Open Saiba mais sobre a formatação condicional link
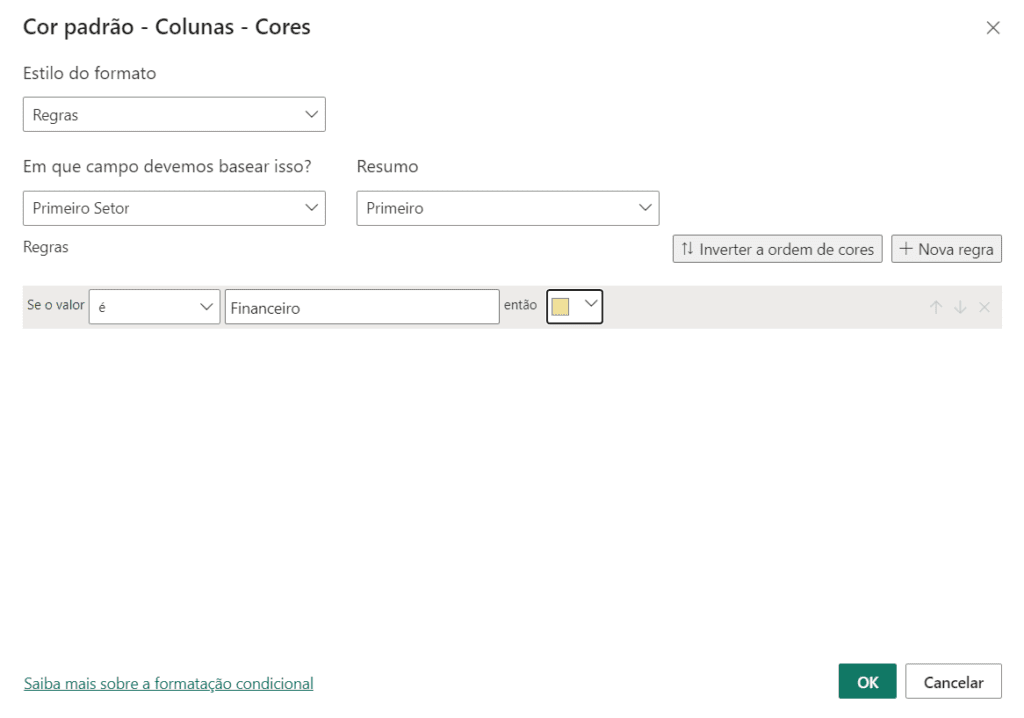The image size is (1024, 718). click(168, 684)
